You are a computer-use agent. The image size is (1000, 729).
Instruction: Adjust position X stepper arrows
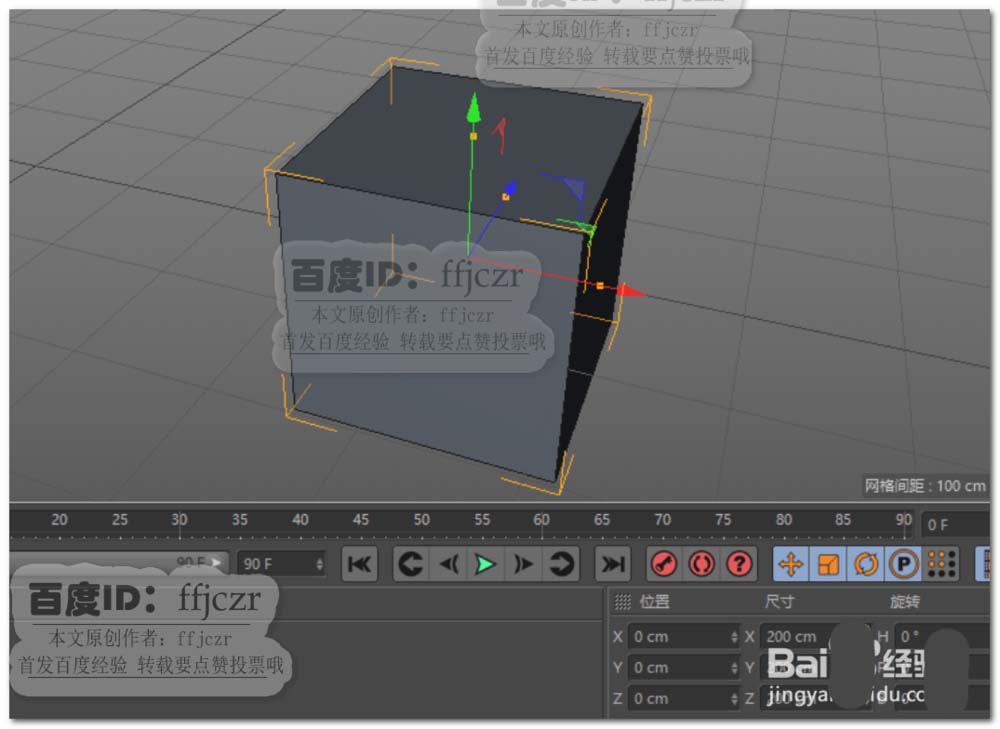click(734, 637)
